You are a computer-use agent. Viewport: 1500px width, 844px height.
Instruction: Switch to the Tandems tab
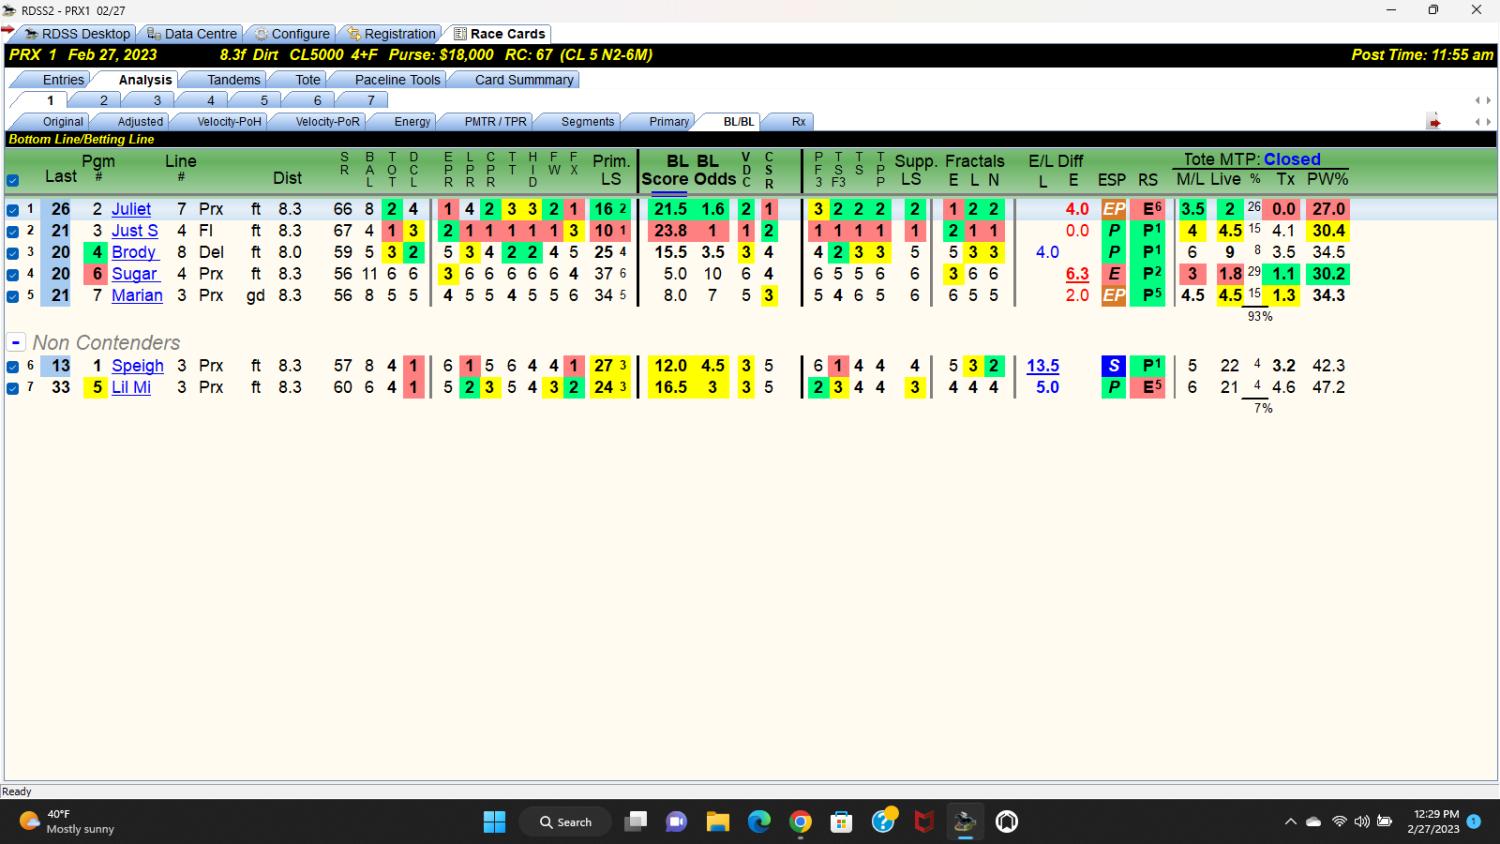click(x=233, y=80)
